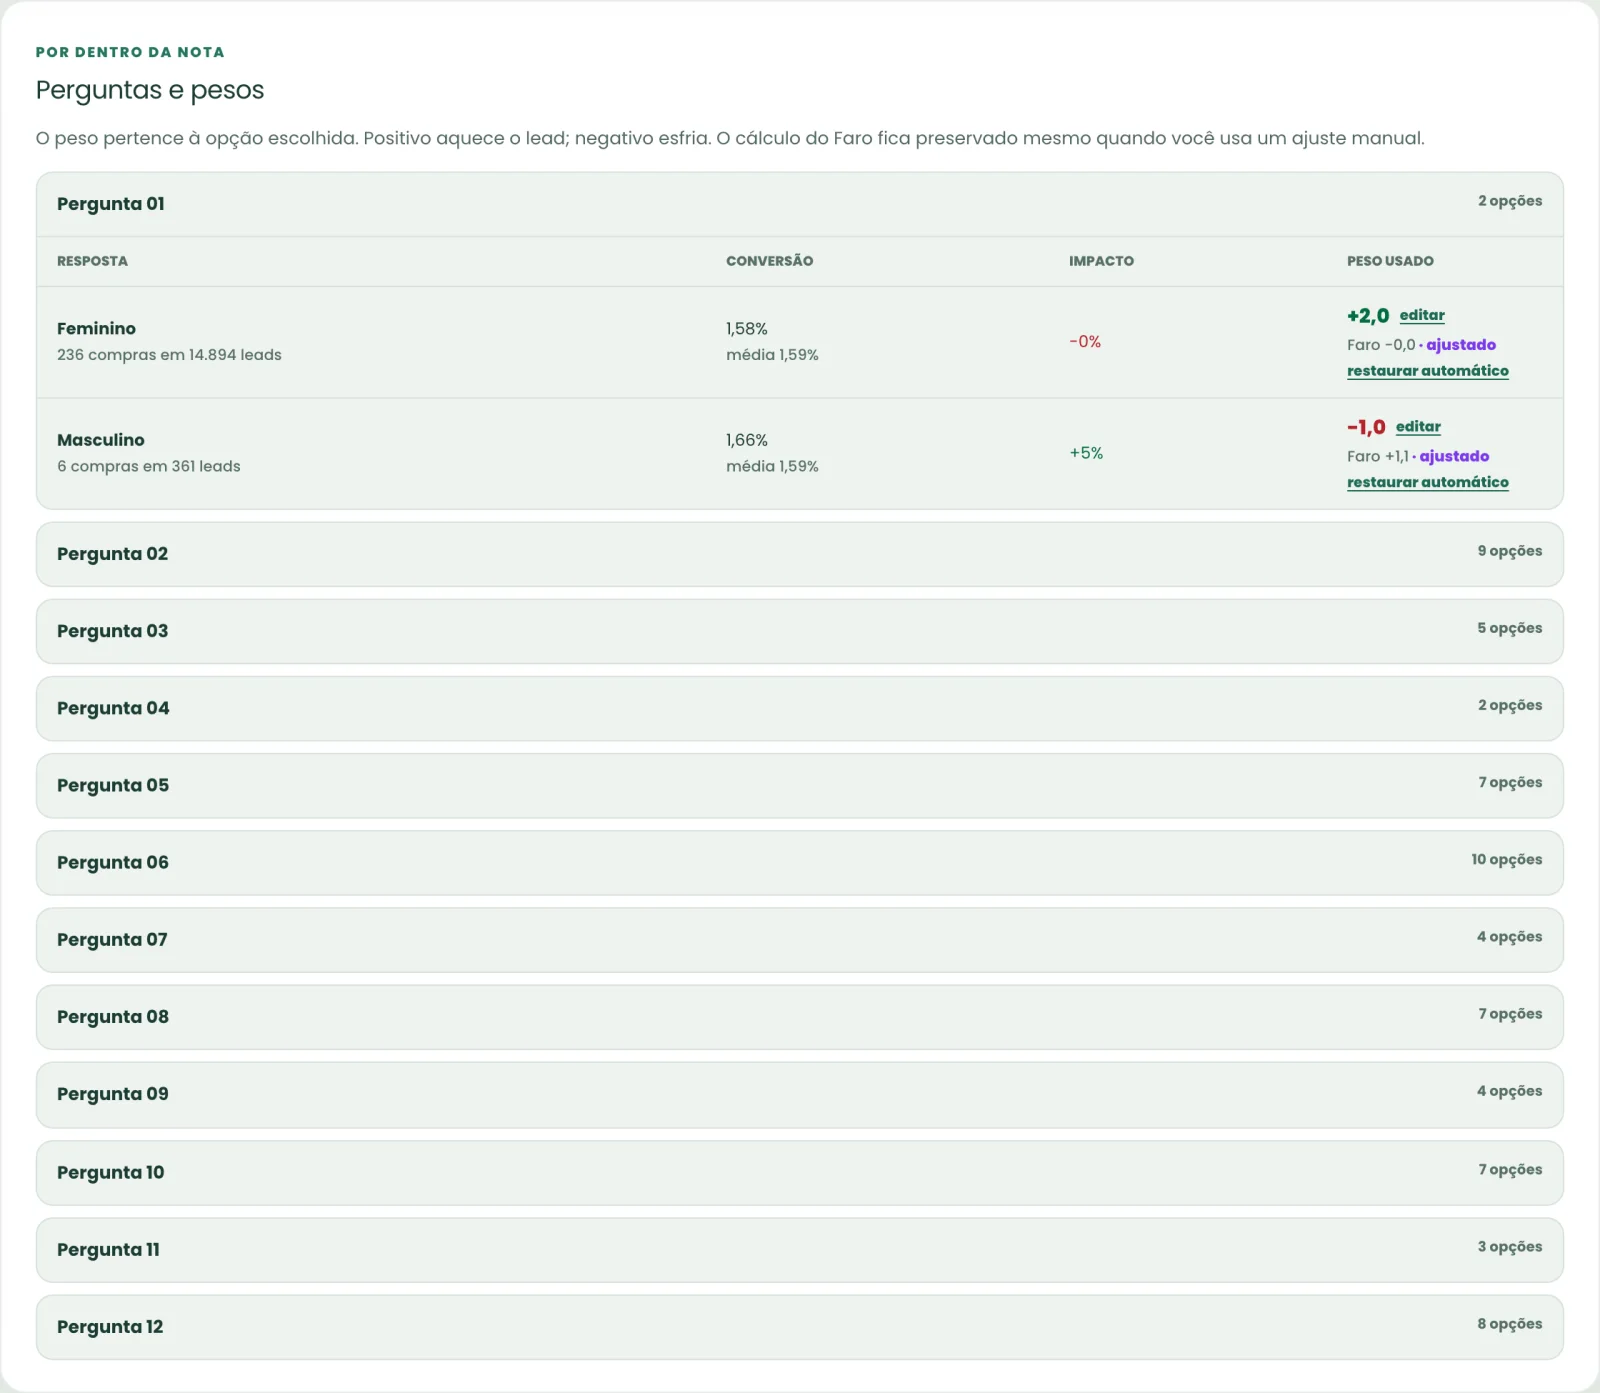Viewport: 1600px width, 1393px height.
Task: Click the CONVERSÃO column header
Action: pos(770,261)
